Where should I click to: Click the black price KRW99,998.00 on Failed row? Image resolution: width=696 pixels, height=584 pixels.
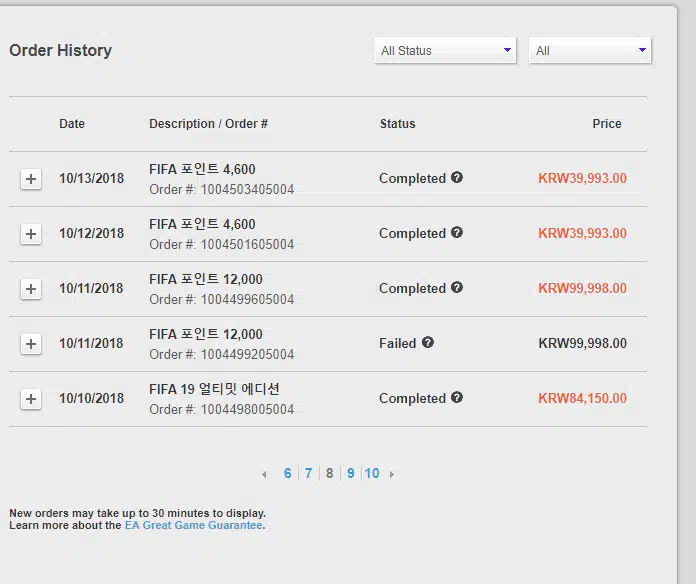[x=582, y=343]
